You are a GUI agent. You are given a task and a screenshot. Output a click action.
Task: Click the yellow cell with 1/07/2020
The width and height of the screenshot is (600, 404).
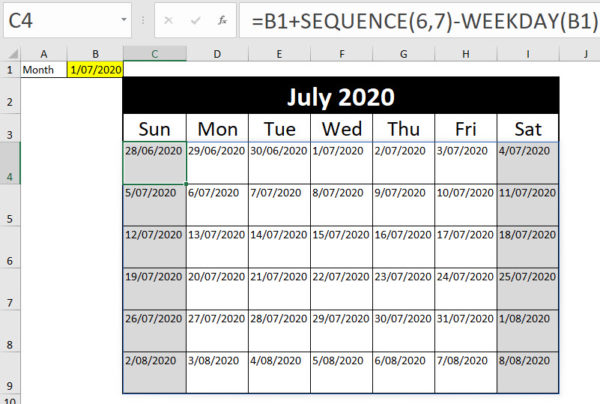click(95, 70)
